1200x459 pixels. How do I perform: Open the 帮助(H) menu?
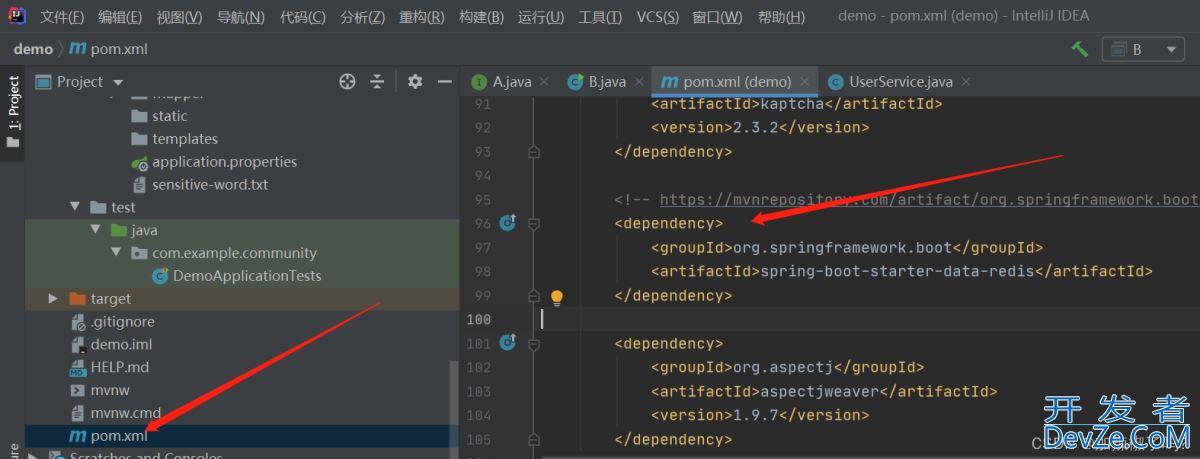(x=781, y=16)
